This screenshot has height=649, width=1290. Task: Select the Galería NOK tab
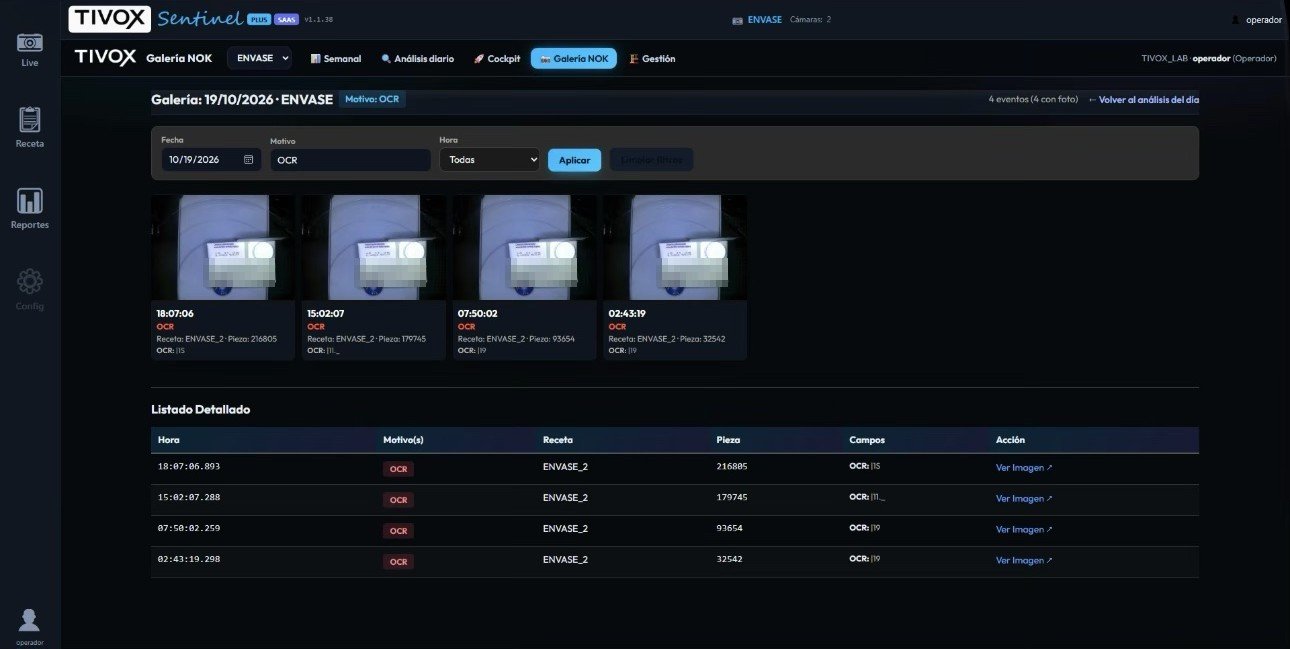click(574, 59)
